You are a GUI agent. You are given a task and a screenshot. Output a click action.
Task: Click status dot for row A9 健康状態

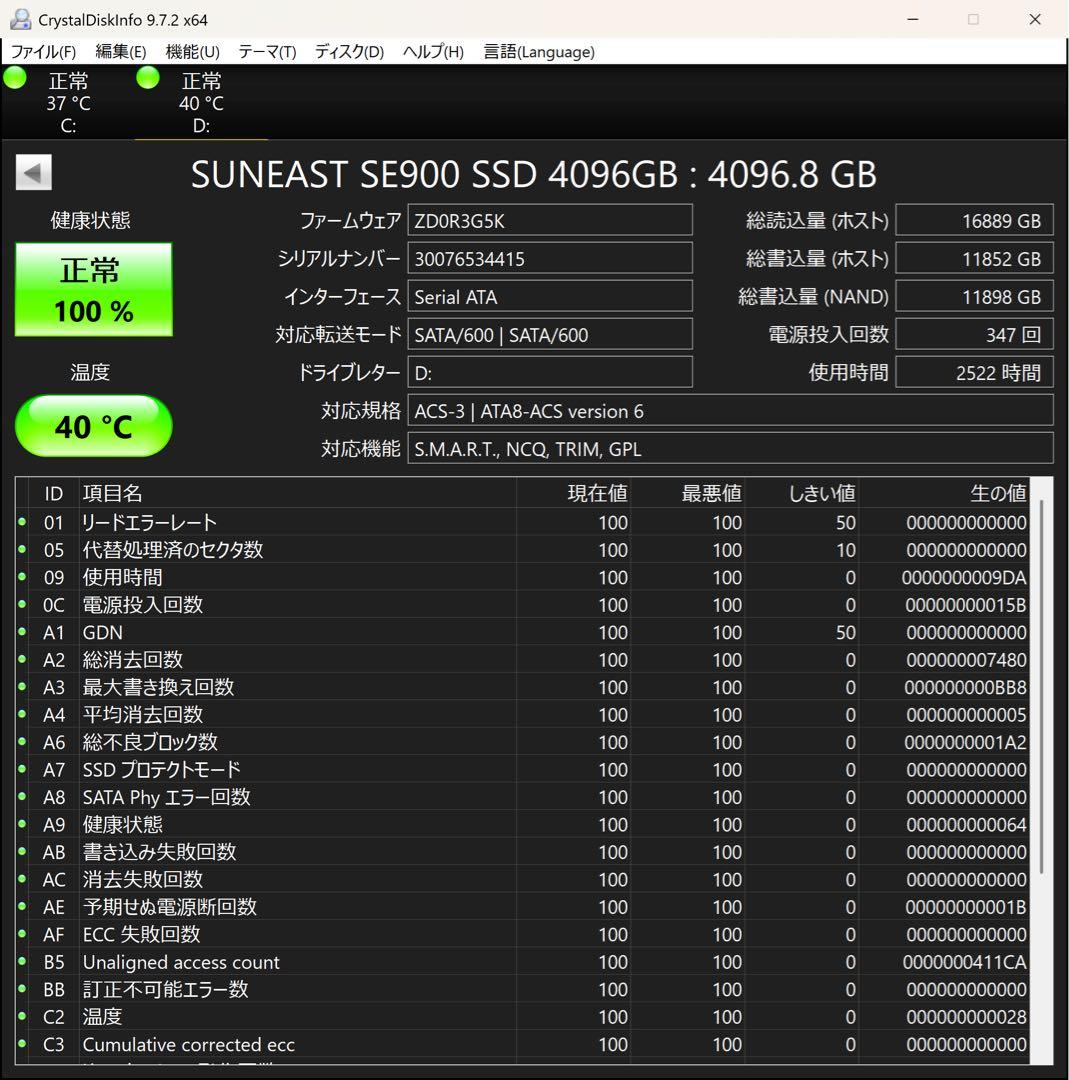pos(22,824)
